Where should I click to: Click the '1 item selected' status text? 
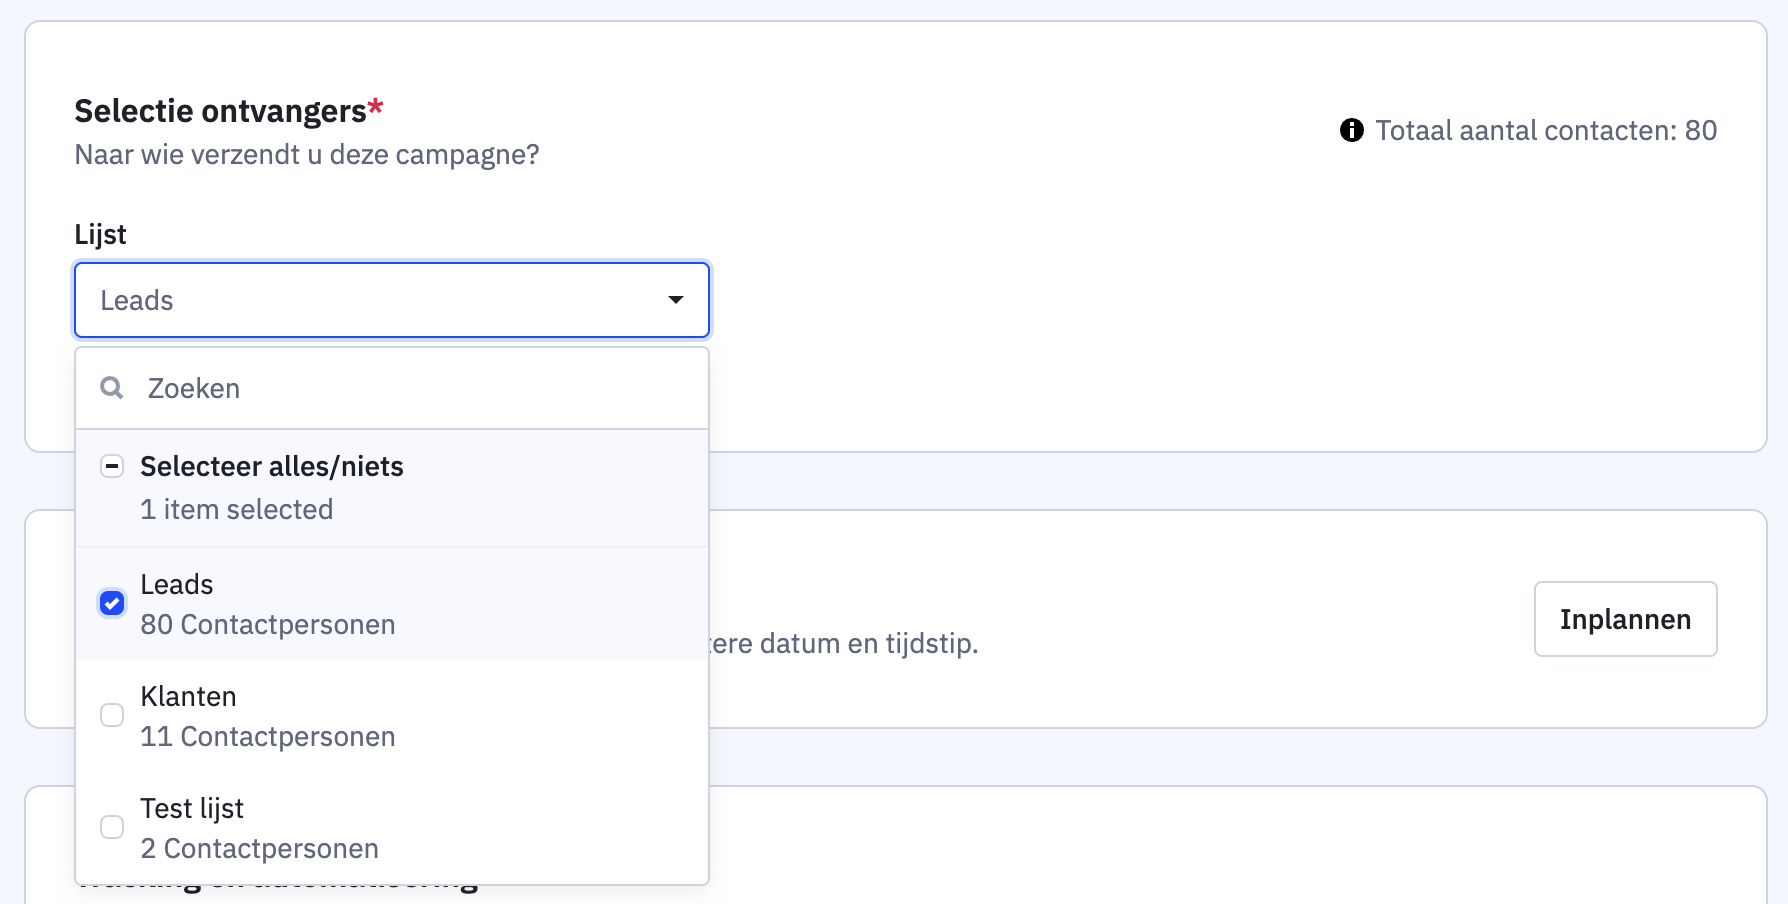[x=237, y=510]
